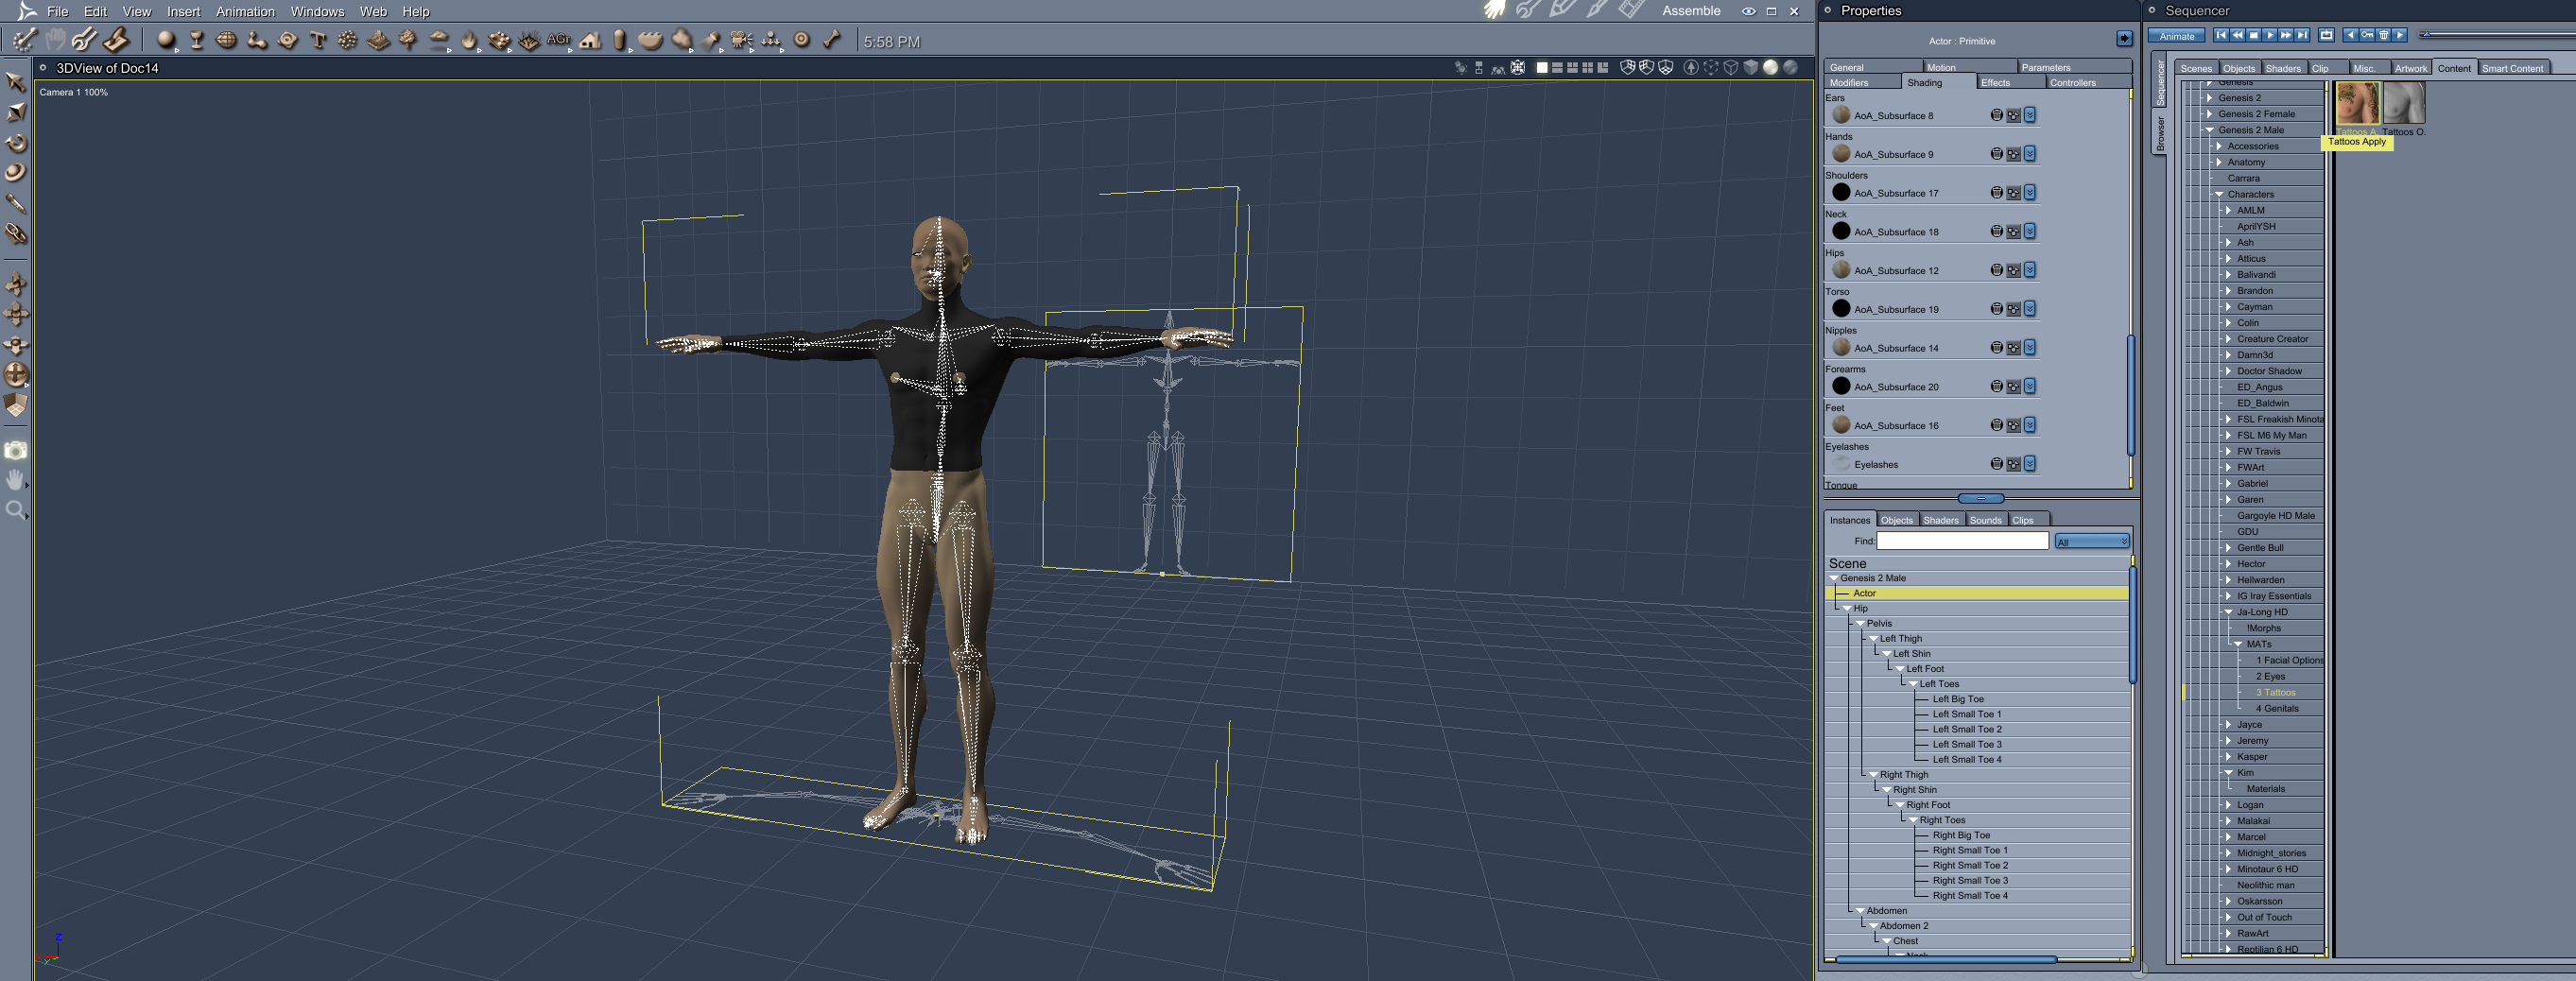Screen dimensions: 2576x981
Task: Insert a target helper object
Action: point(802,40)
